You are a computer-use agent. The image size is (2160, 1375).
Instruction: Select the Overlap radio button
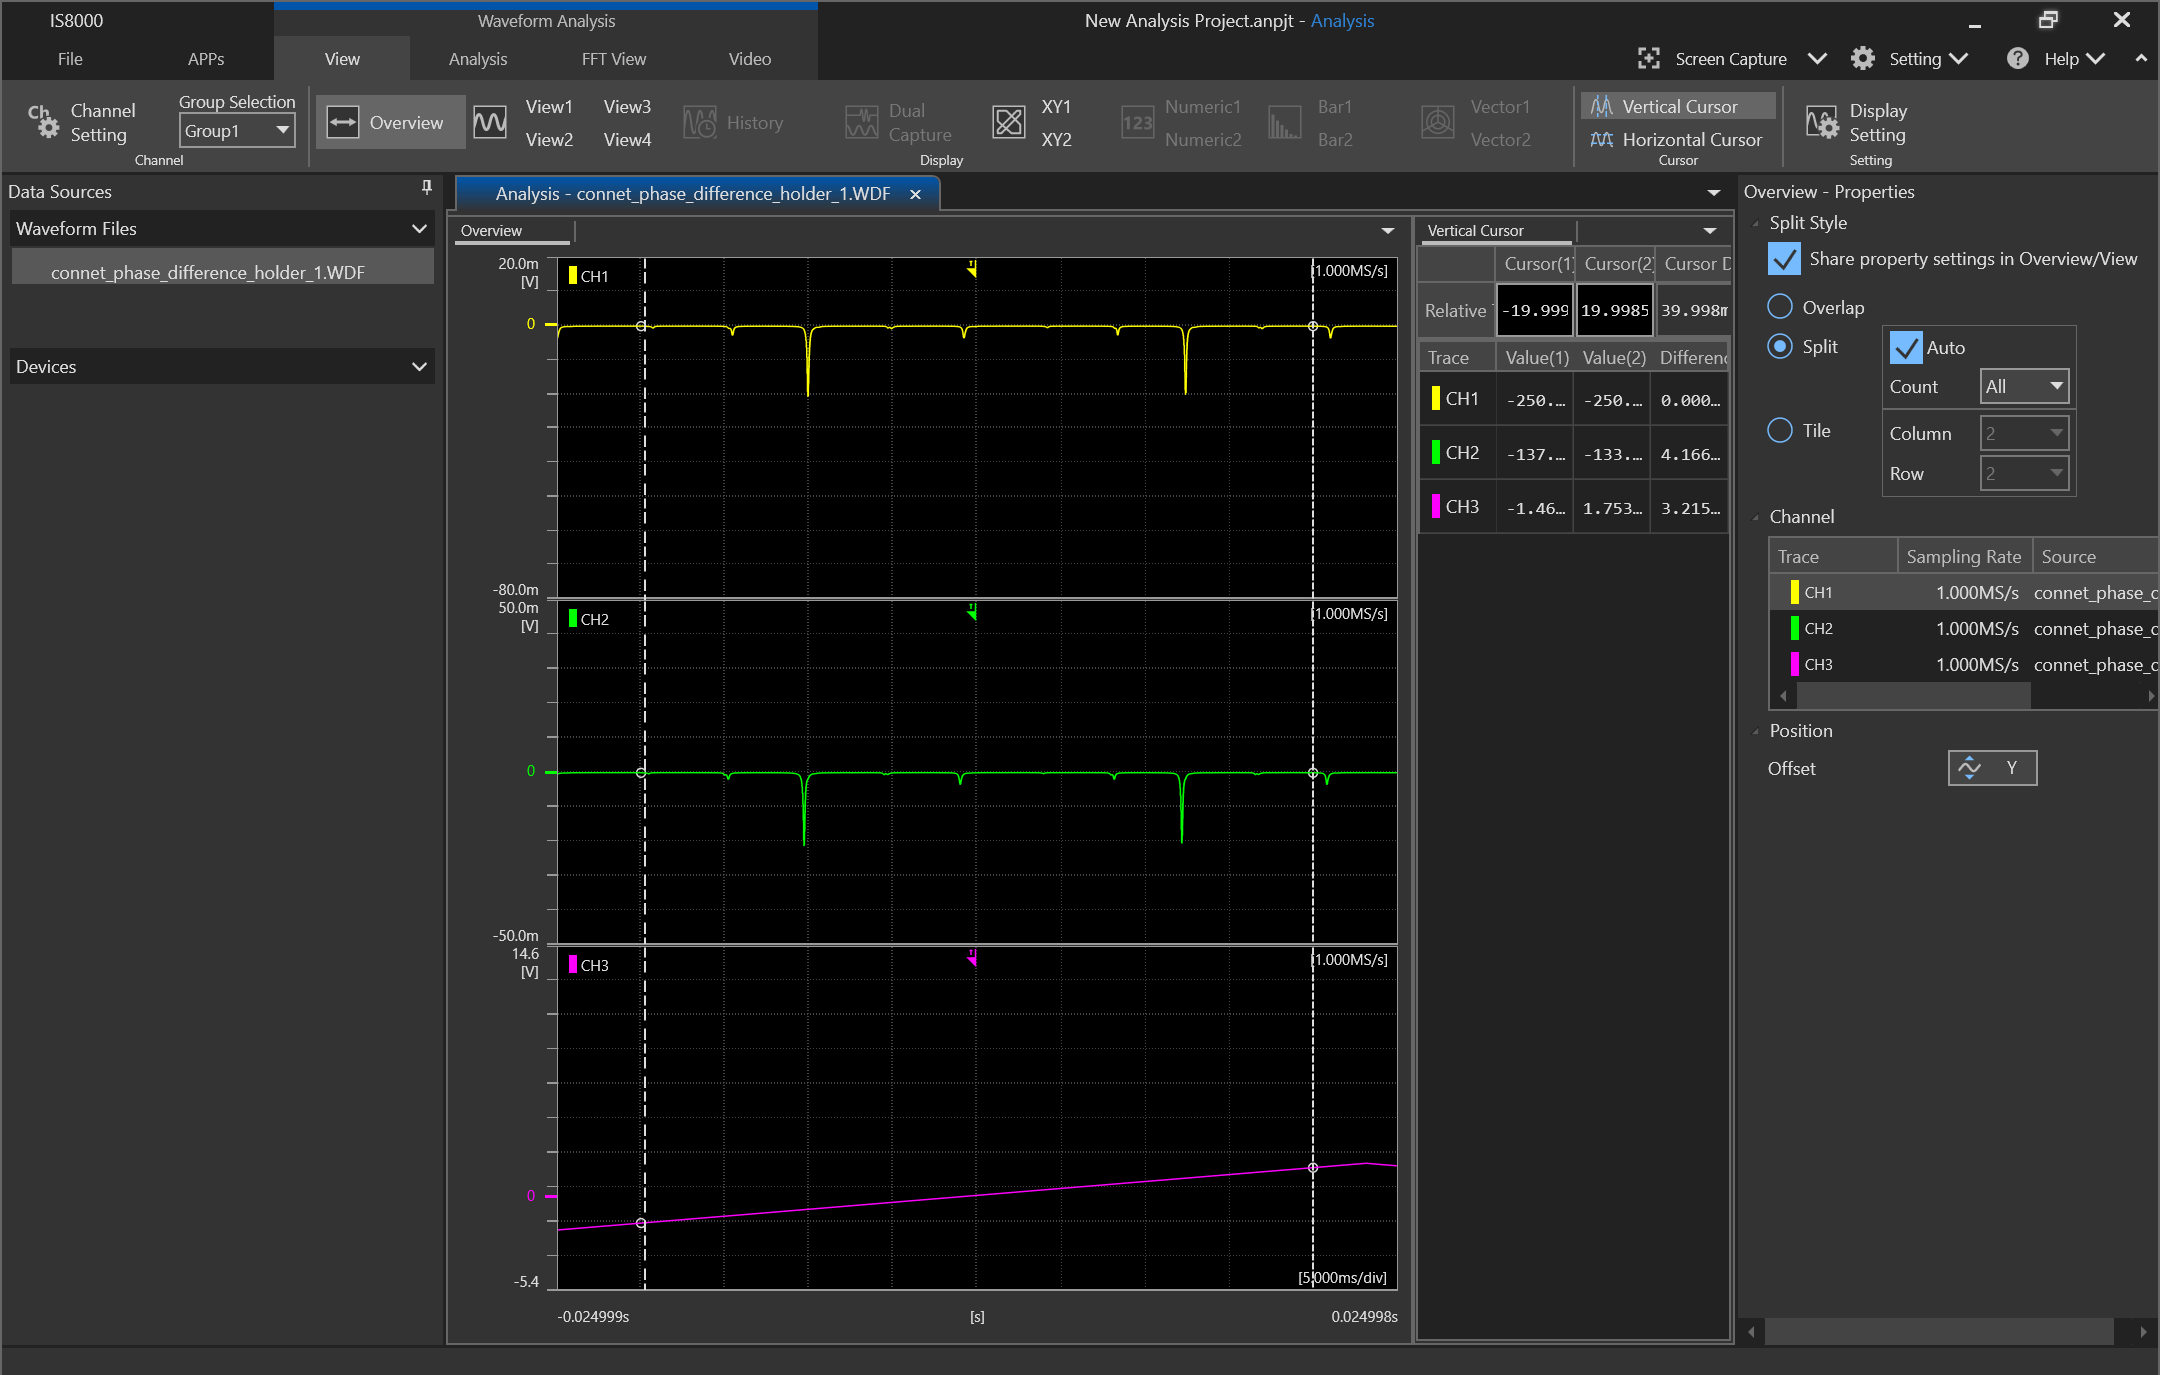pyautogui.click(x=1780, y=307)
